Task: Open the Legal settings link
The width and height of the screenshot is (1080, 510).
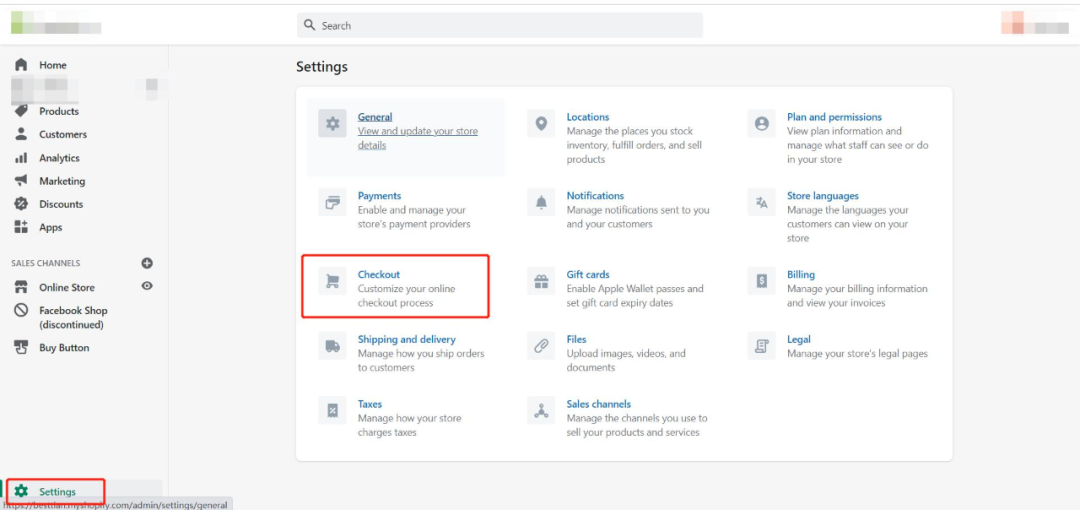Action: click(x=799, y=339)
